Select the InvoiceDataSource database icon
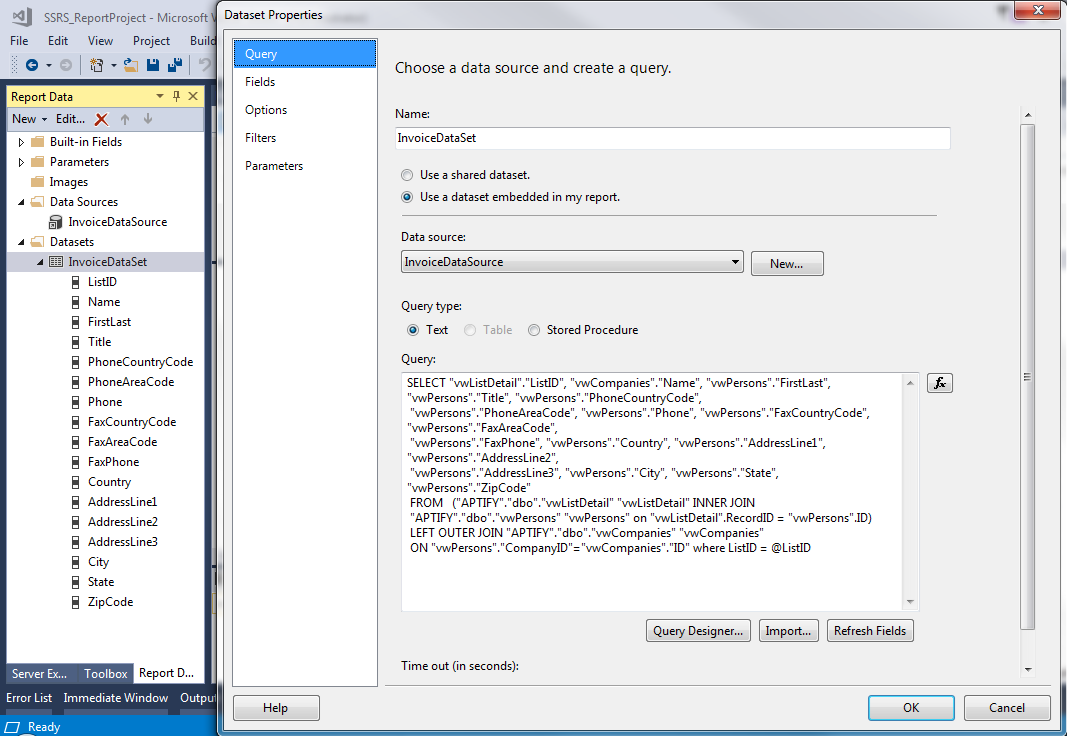 click(56, 222)
